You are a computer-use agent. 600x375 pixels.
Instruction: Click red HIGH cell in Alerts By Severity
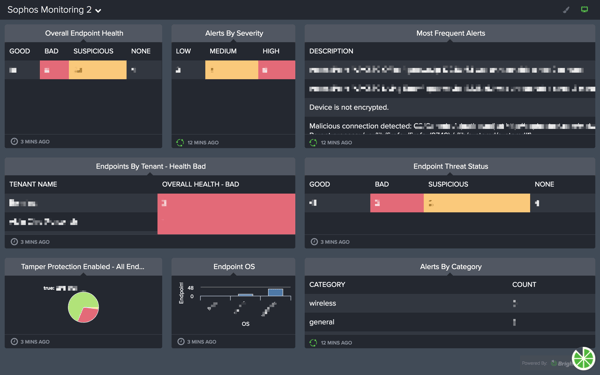[277, 70]
